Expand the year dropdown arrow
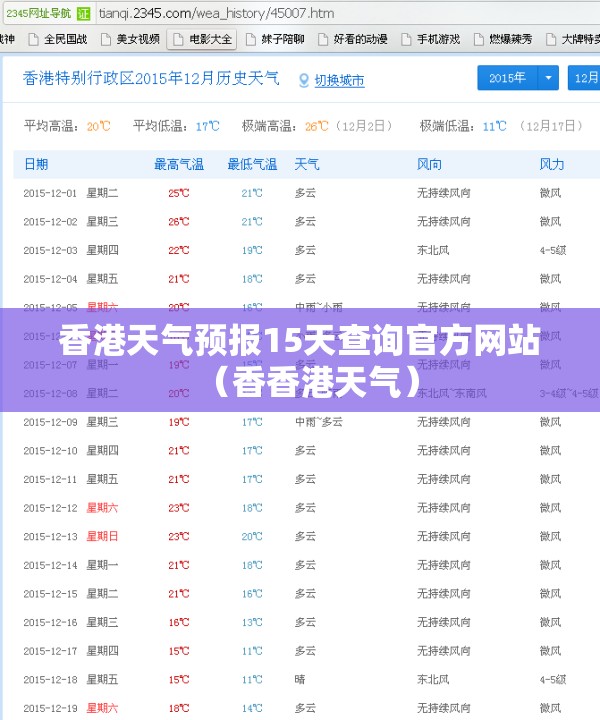This screenshot has width=600, height=720. click(548, 78)
